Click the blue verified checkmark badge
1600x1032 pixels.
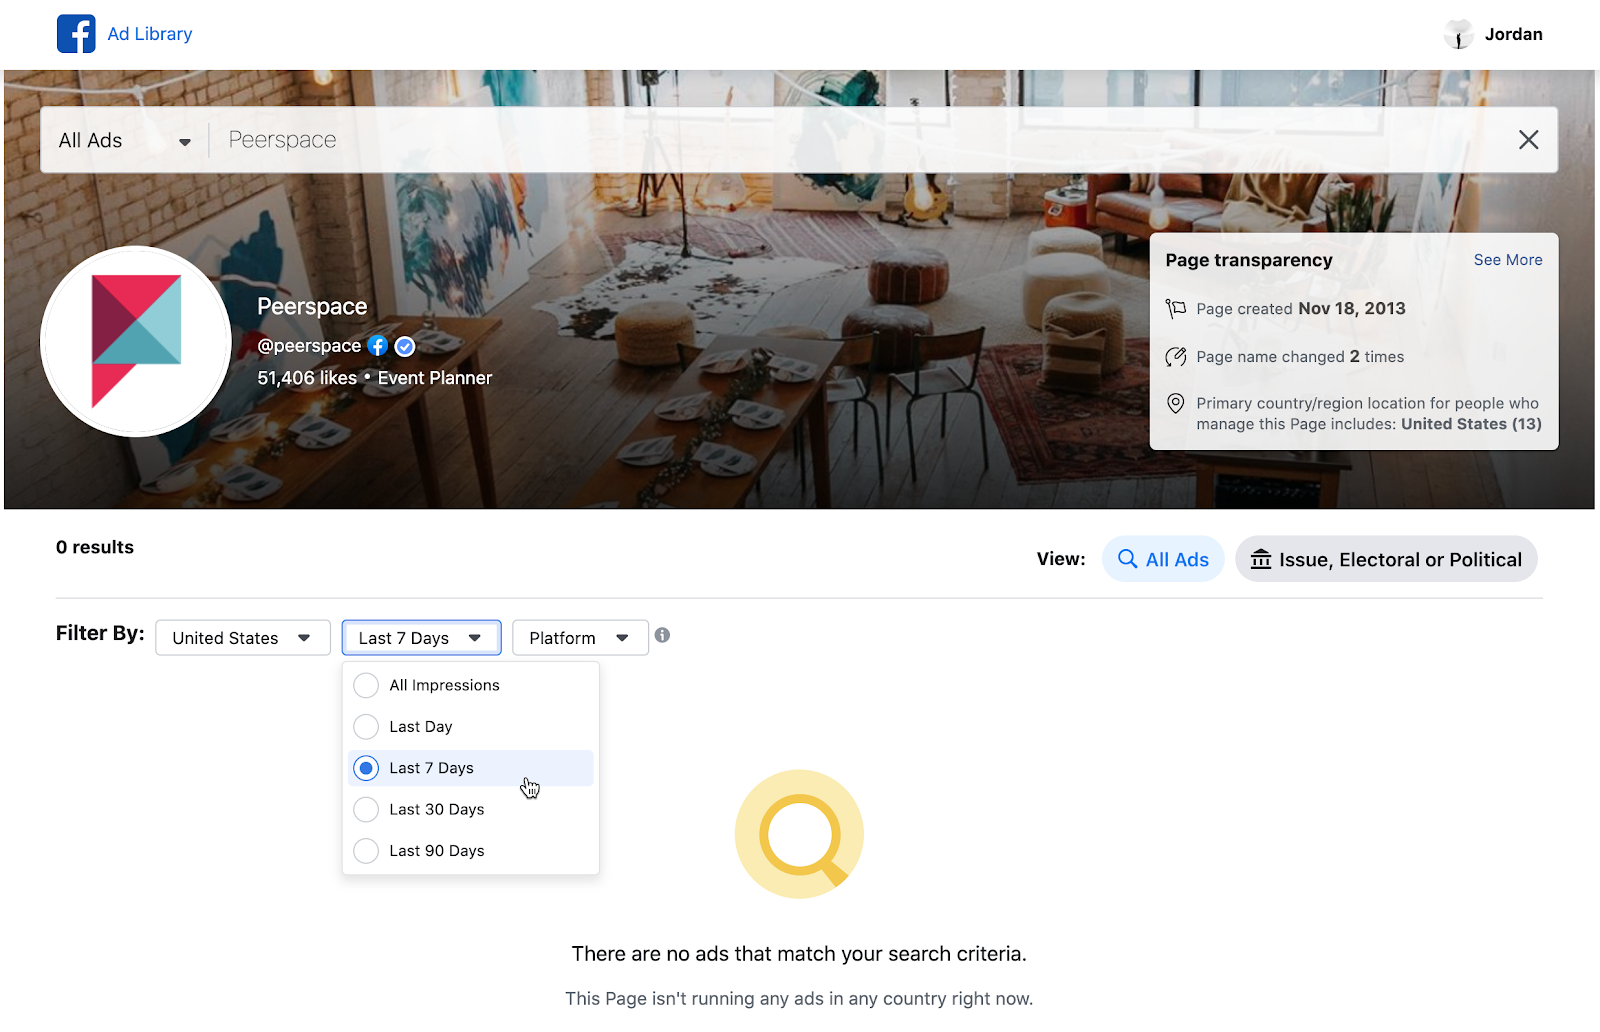pos(405,346)
